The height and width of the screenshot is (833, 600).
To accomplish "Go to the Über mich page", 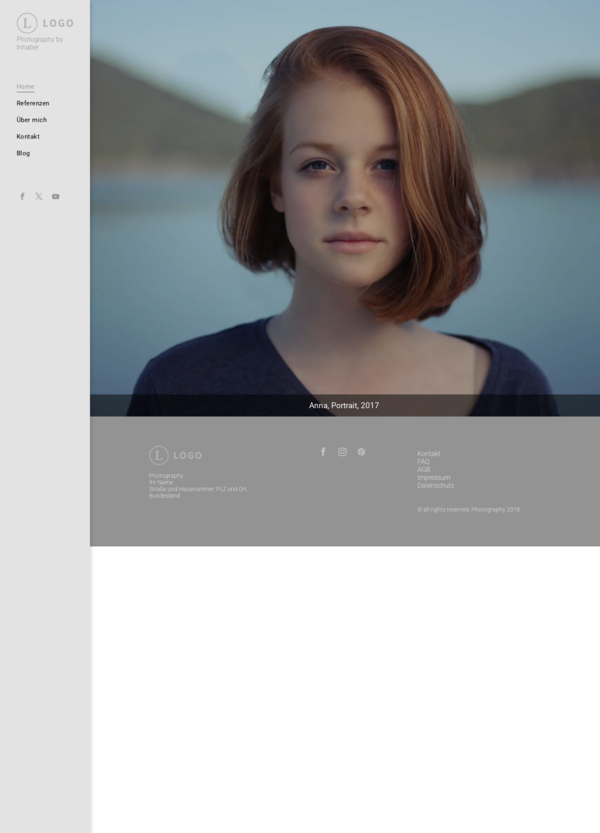I will [x=31, y=120].
